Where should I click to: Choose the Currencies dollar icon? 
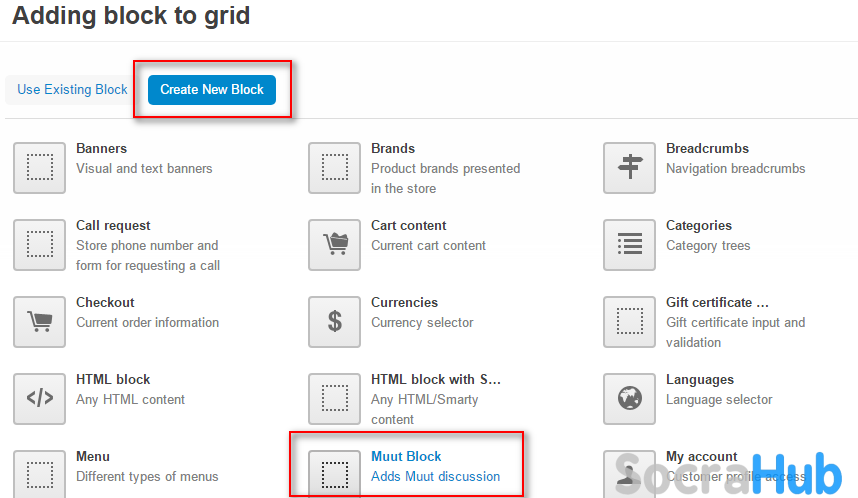click(334, 322)
